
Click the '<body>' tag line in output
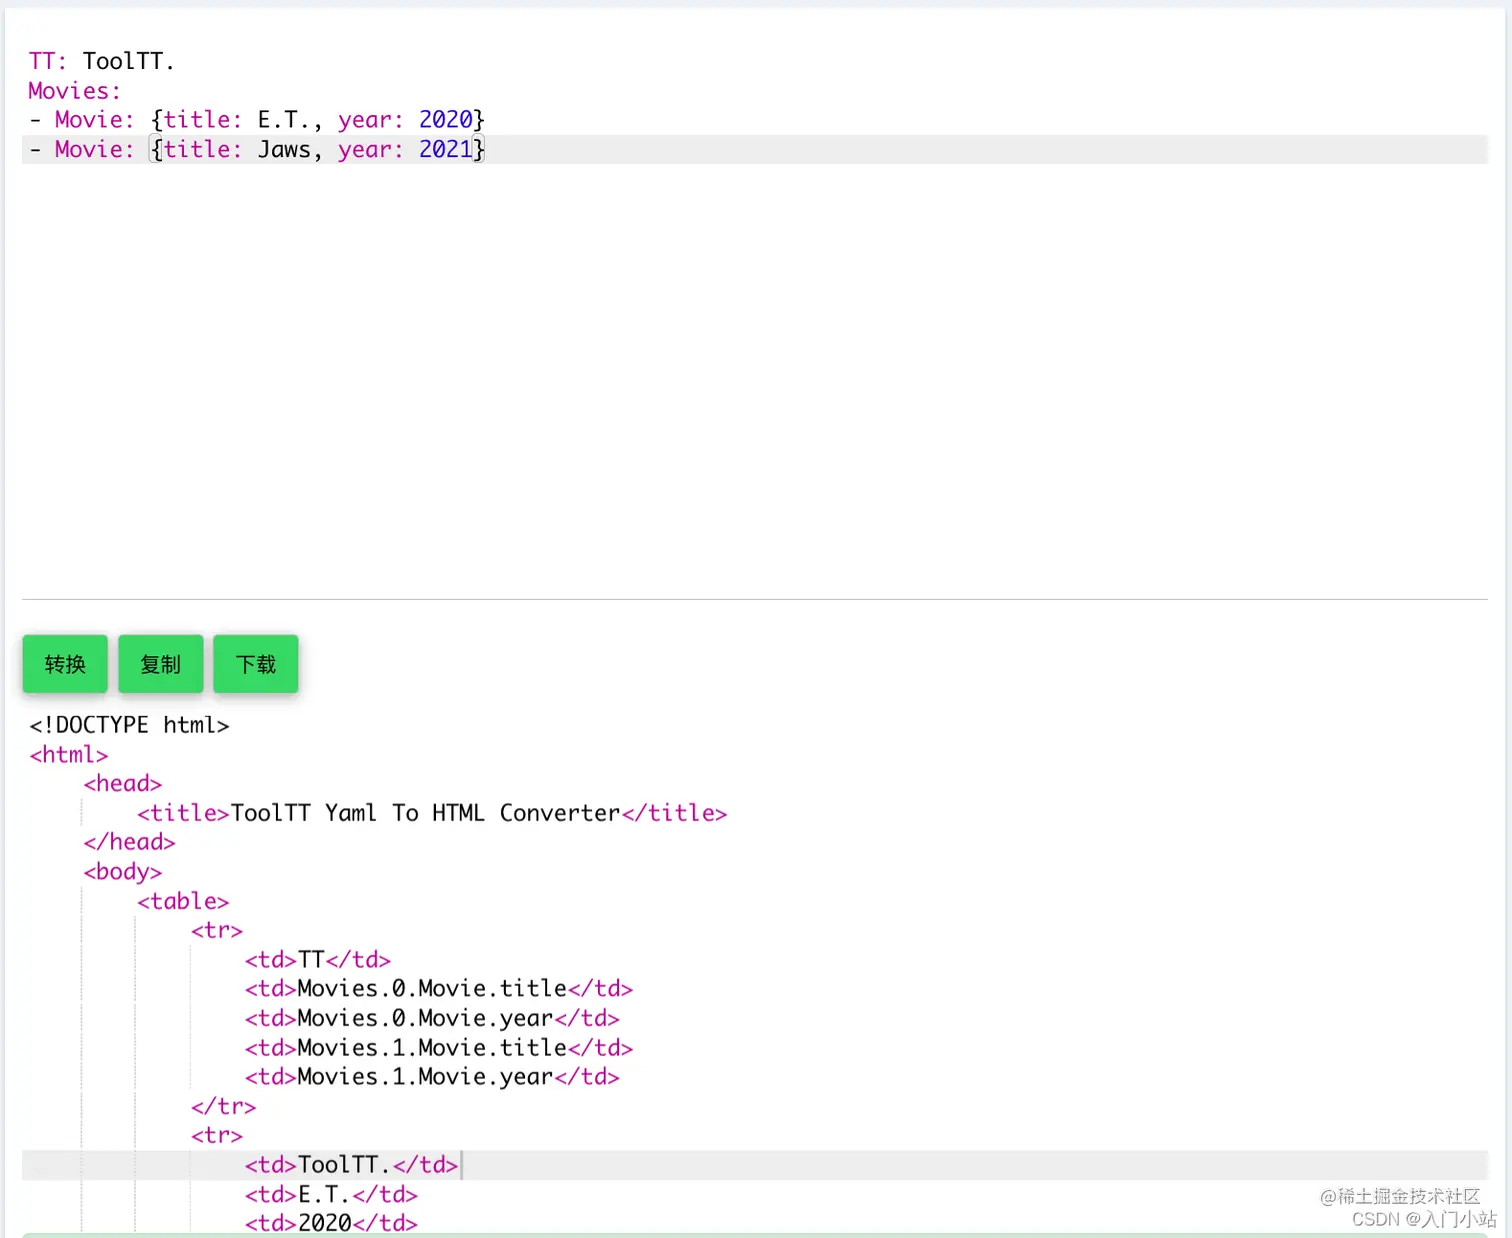click(122, 872)
